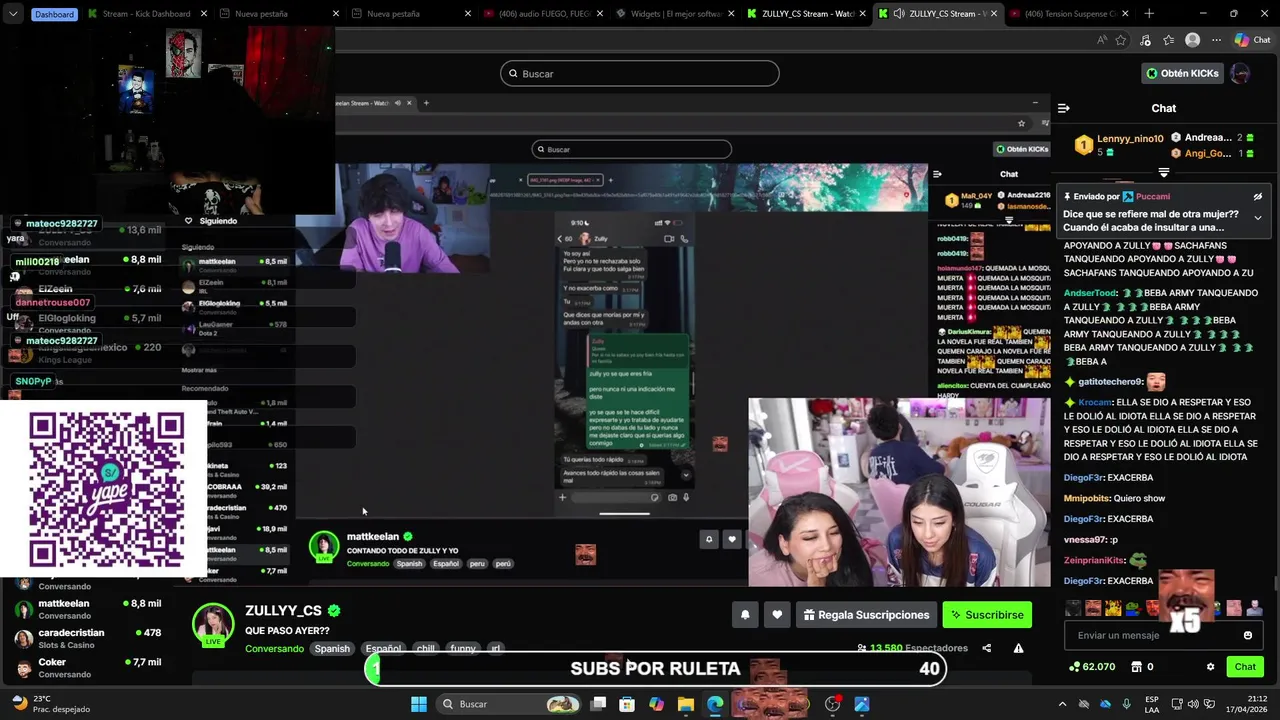Open ZULLYY_CS channel avatar with LIVE badge
Image resolution: width=1280 pixels, height=720 pixels.
(212, 624)
